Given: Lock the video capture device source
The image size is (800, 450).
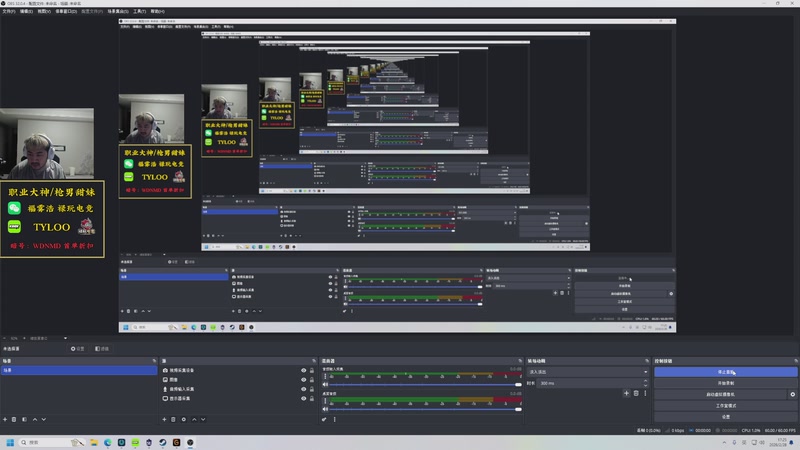Looking at the screenshot, I should click(312, 370).
